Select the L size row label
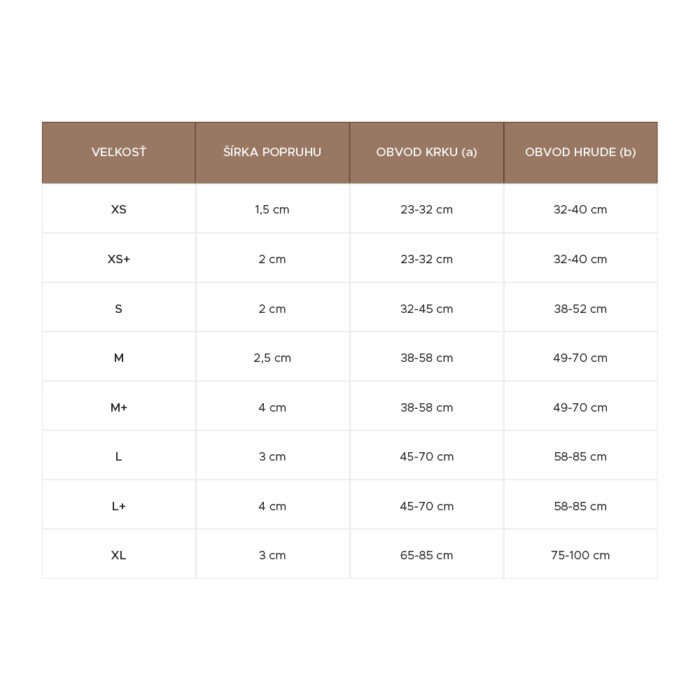 coord(119,457)
